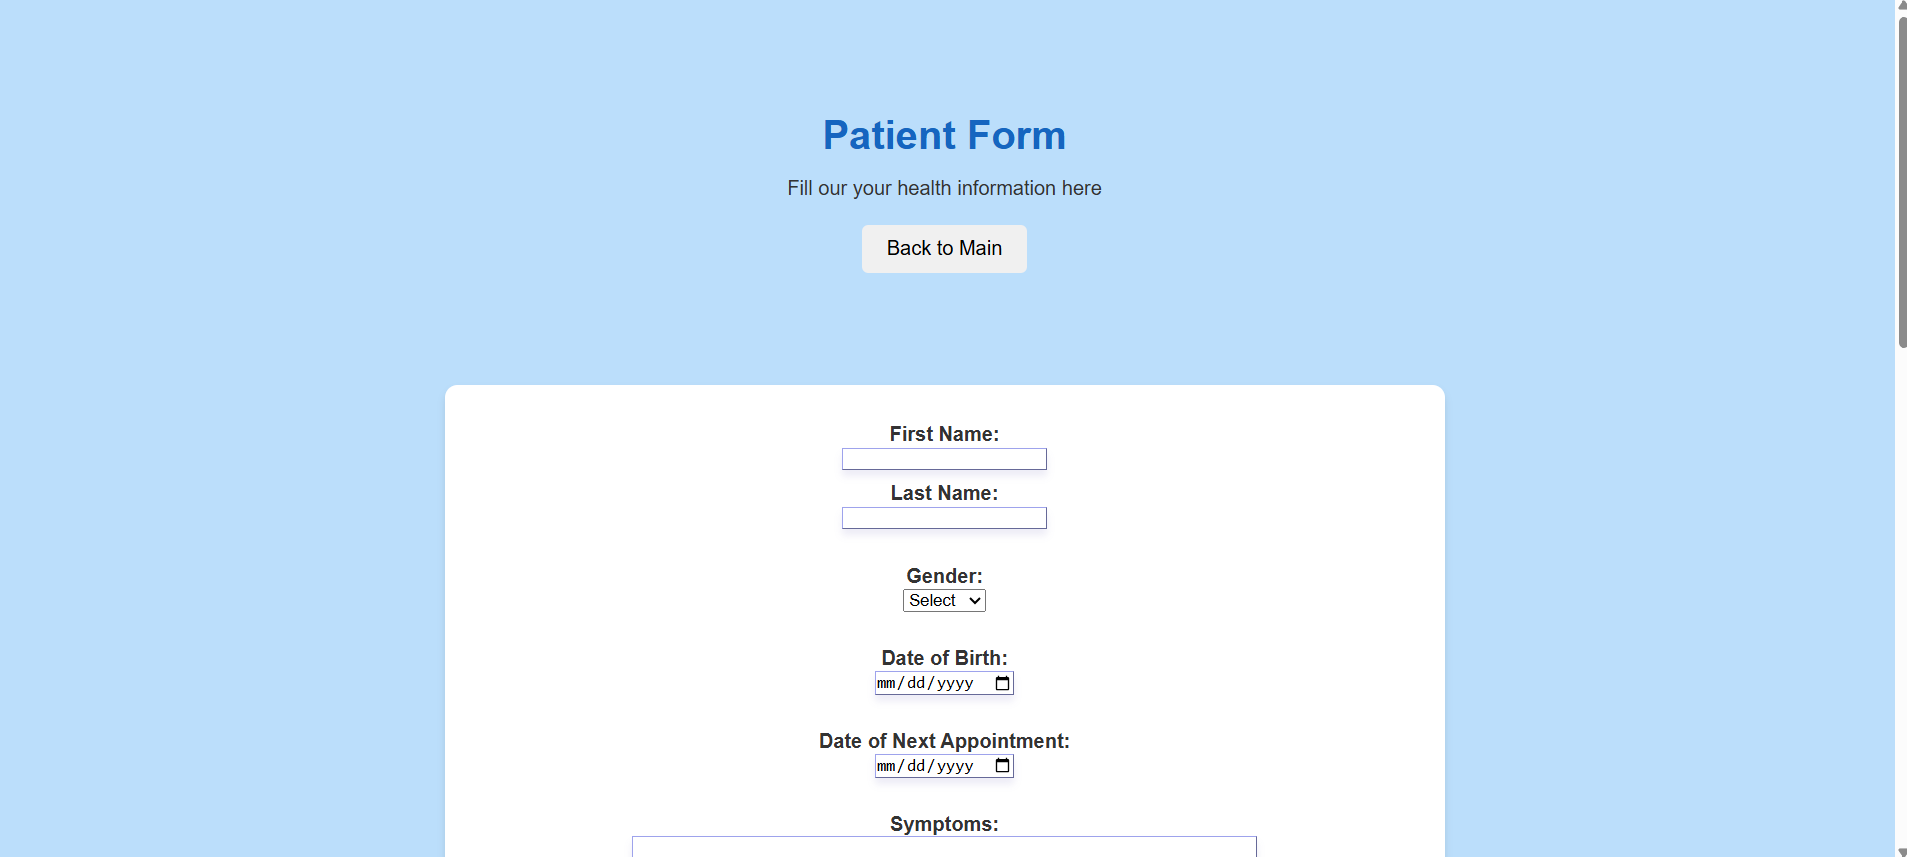Click the First Name label
Screen dimensions: 1907x857
tap(944, 434)
